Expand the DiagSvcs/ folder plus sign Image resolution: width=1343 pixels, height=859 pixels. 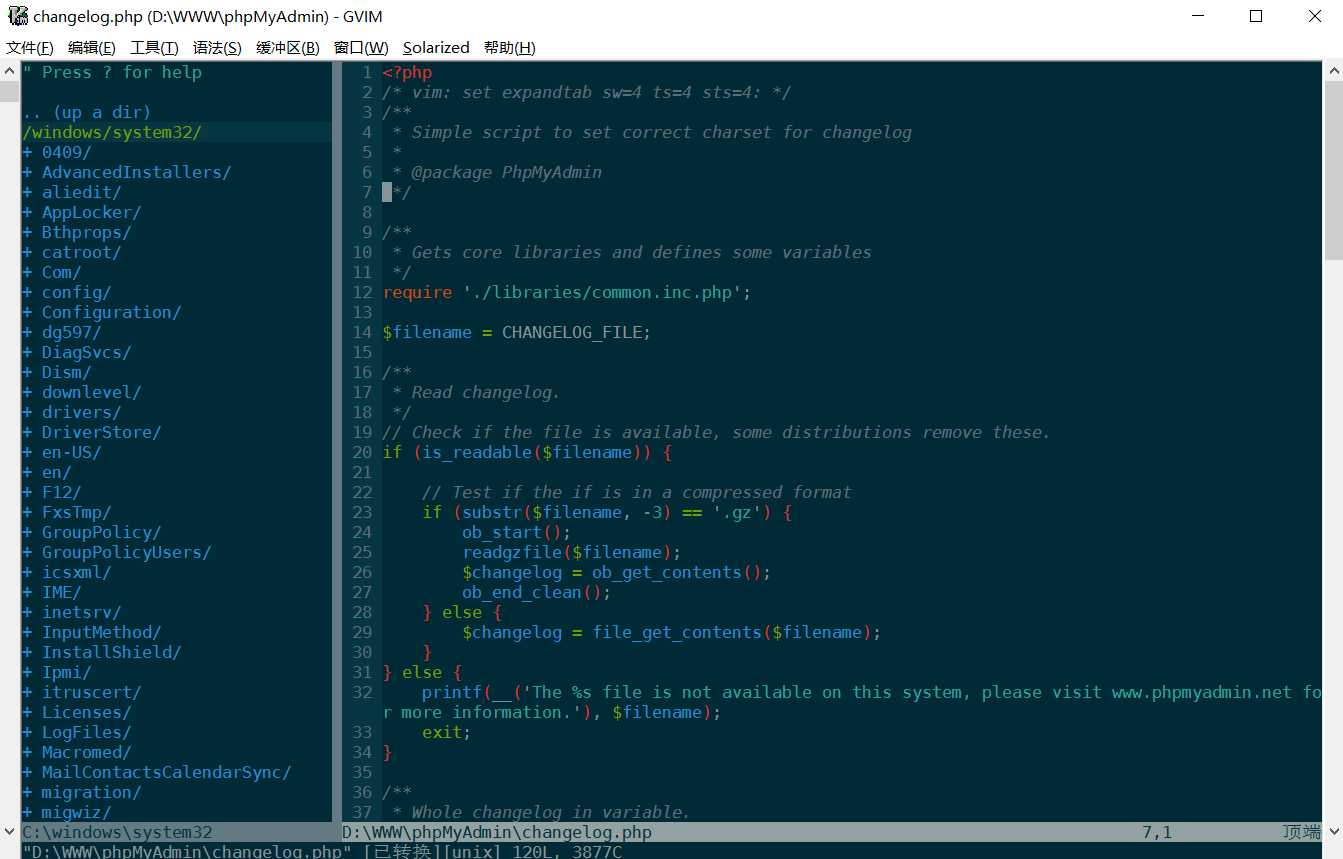tap(27, 352)
